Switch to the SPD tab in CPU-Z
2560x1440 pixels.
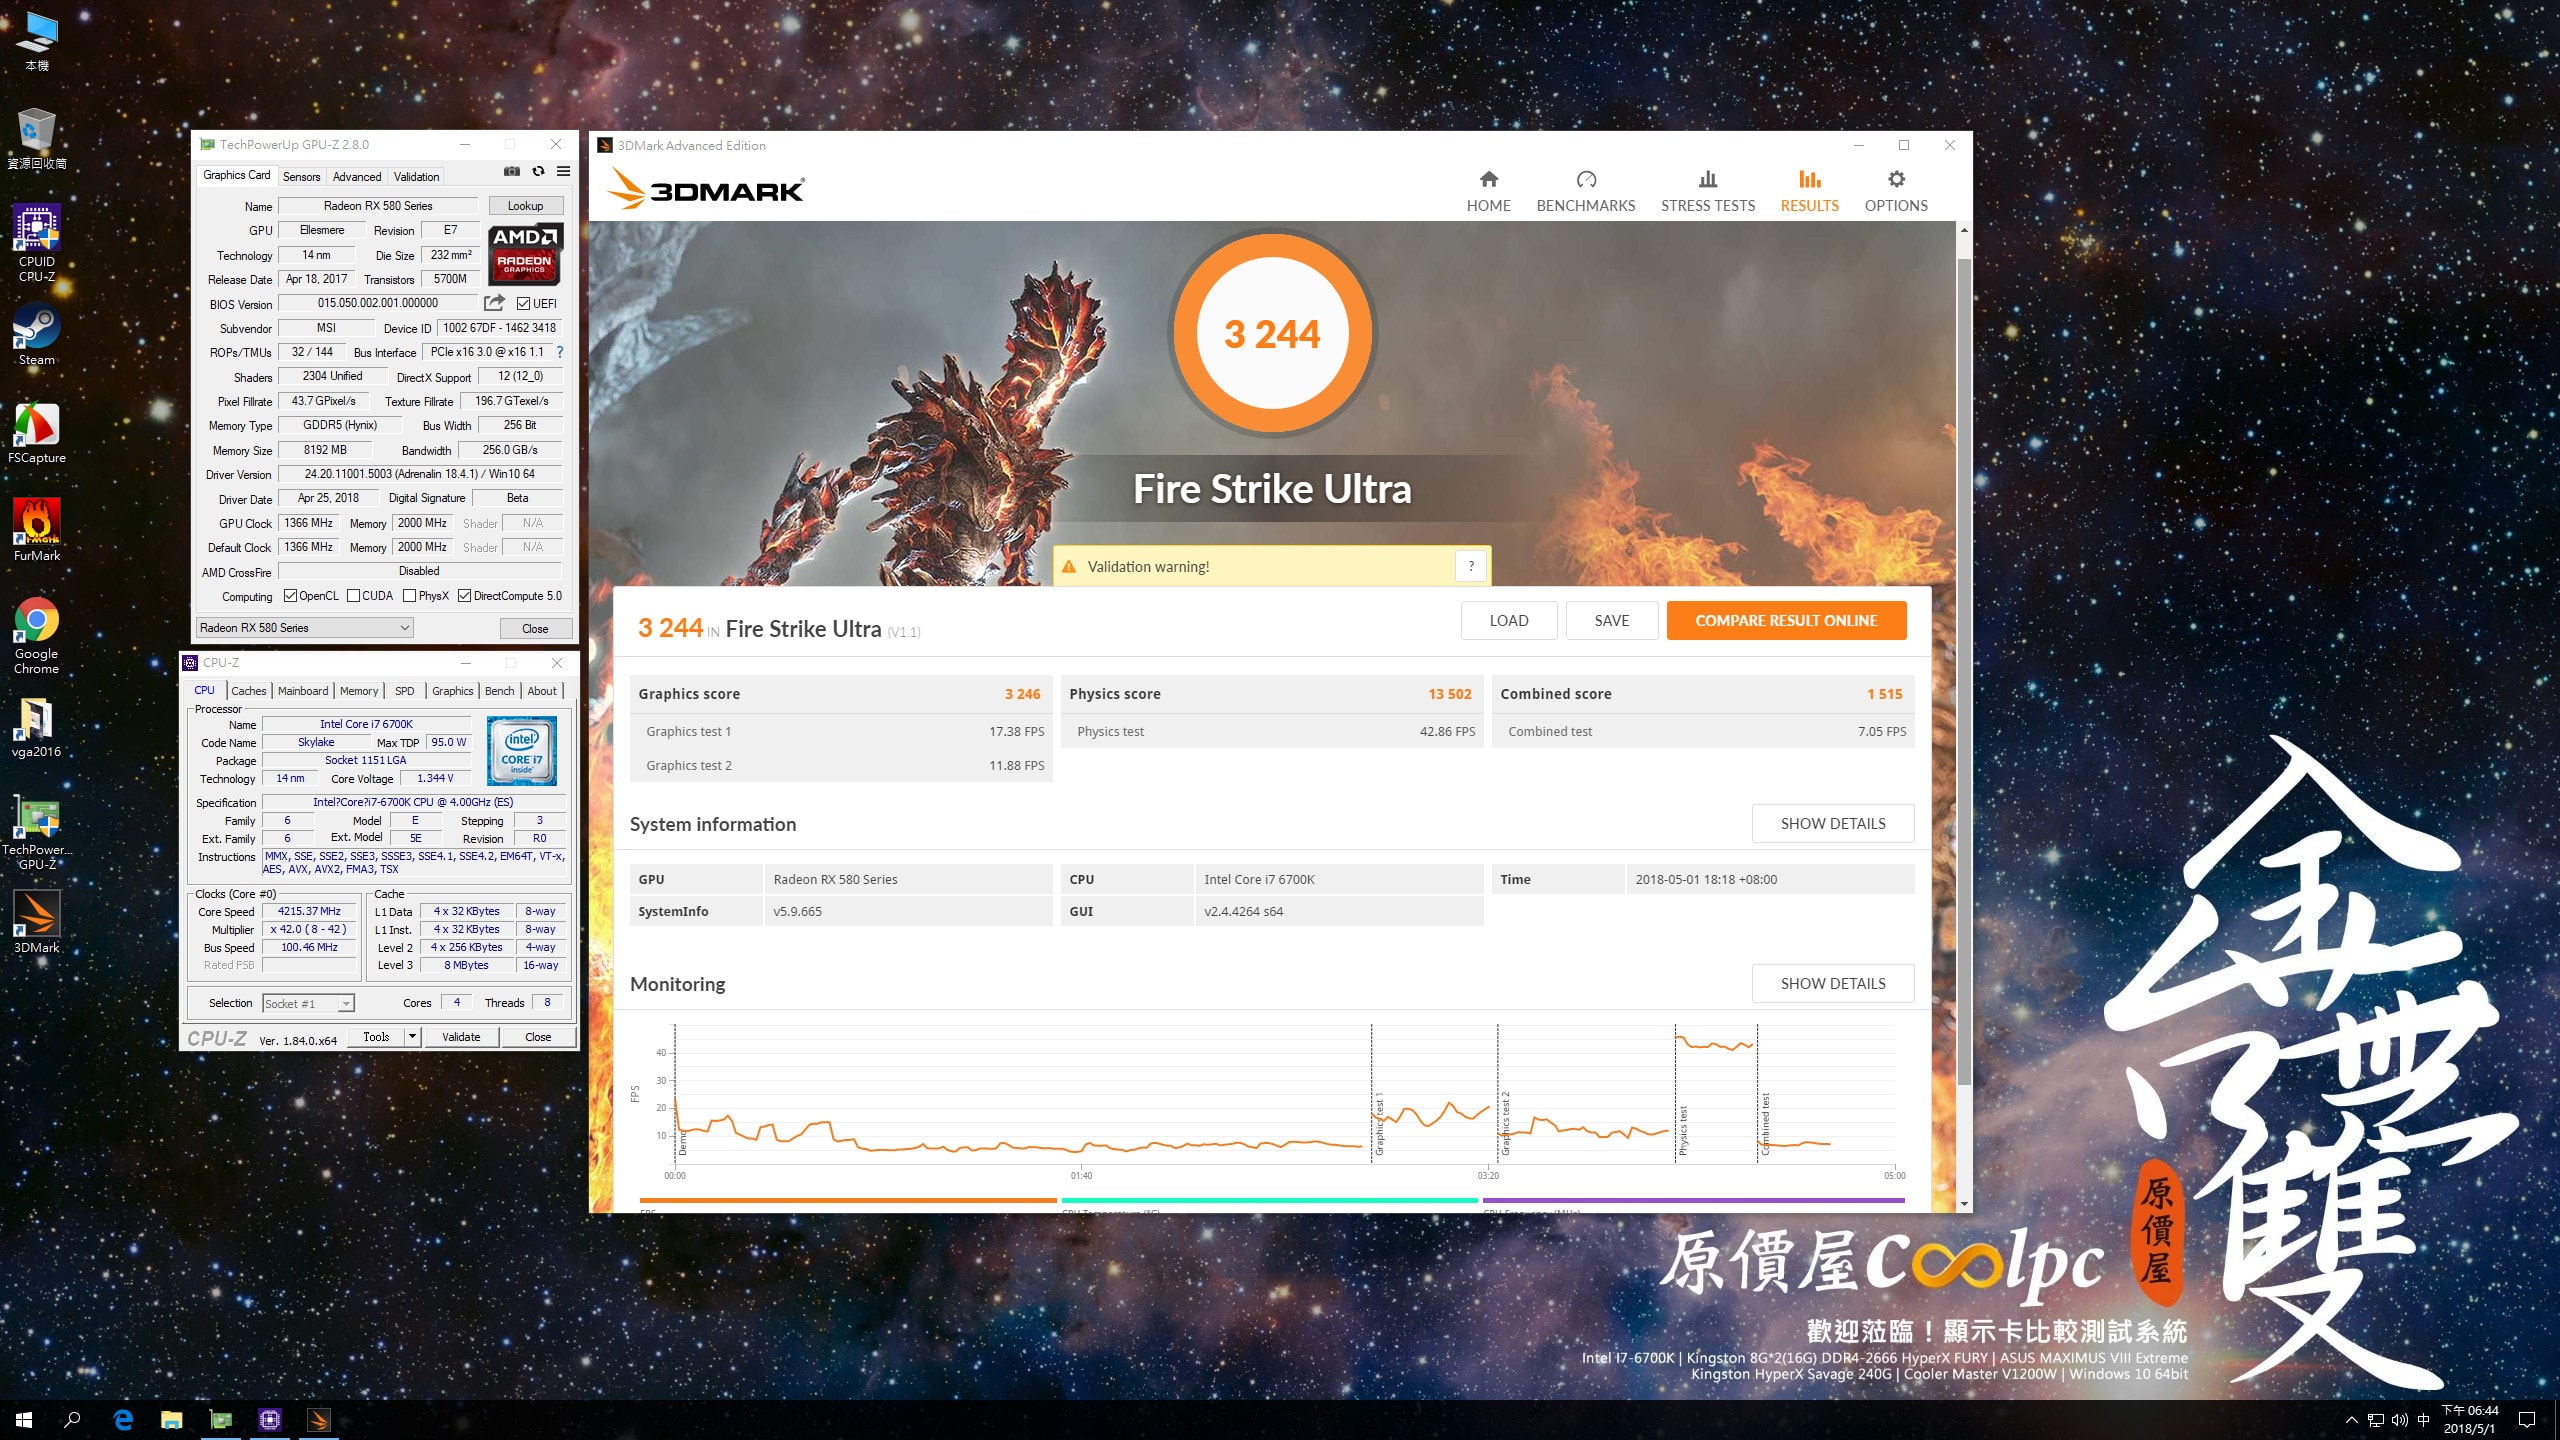[x=404, y=691]
